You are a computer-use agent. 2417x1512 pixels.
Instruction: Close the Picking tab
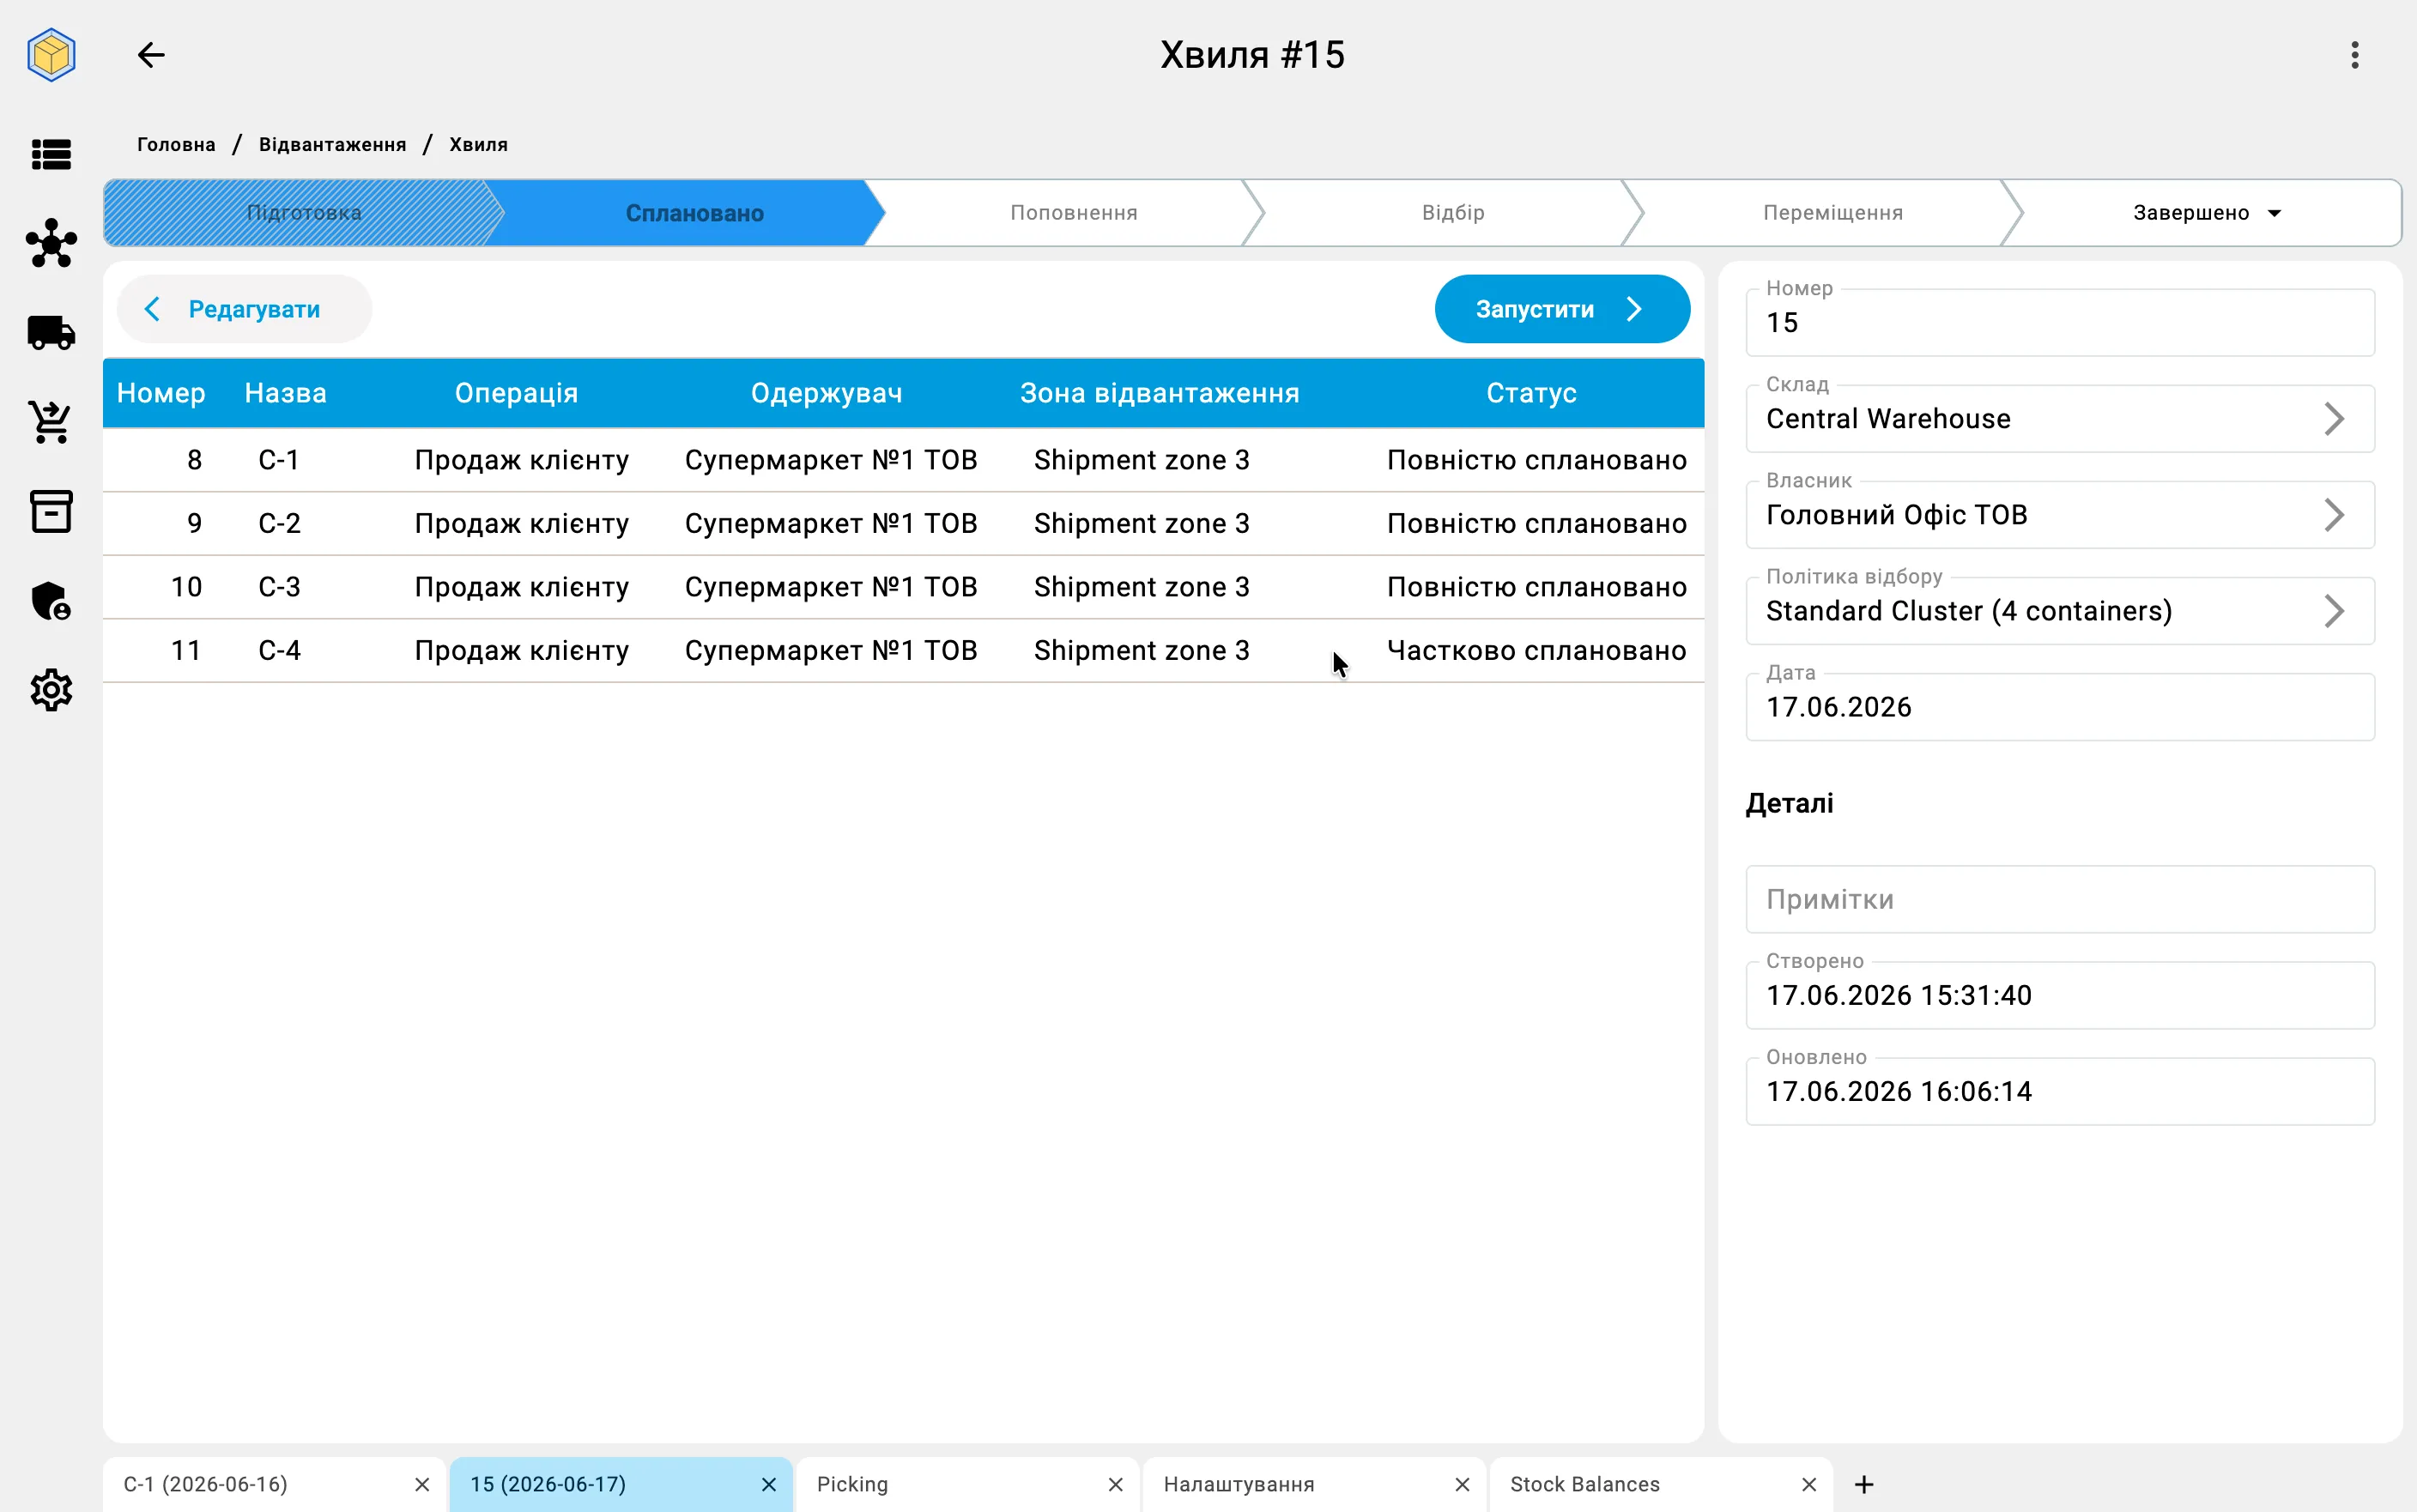point(1115,1484)
